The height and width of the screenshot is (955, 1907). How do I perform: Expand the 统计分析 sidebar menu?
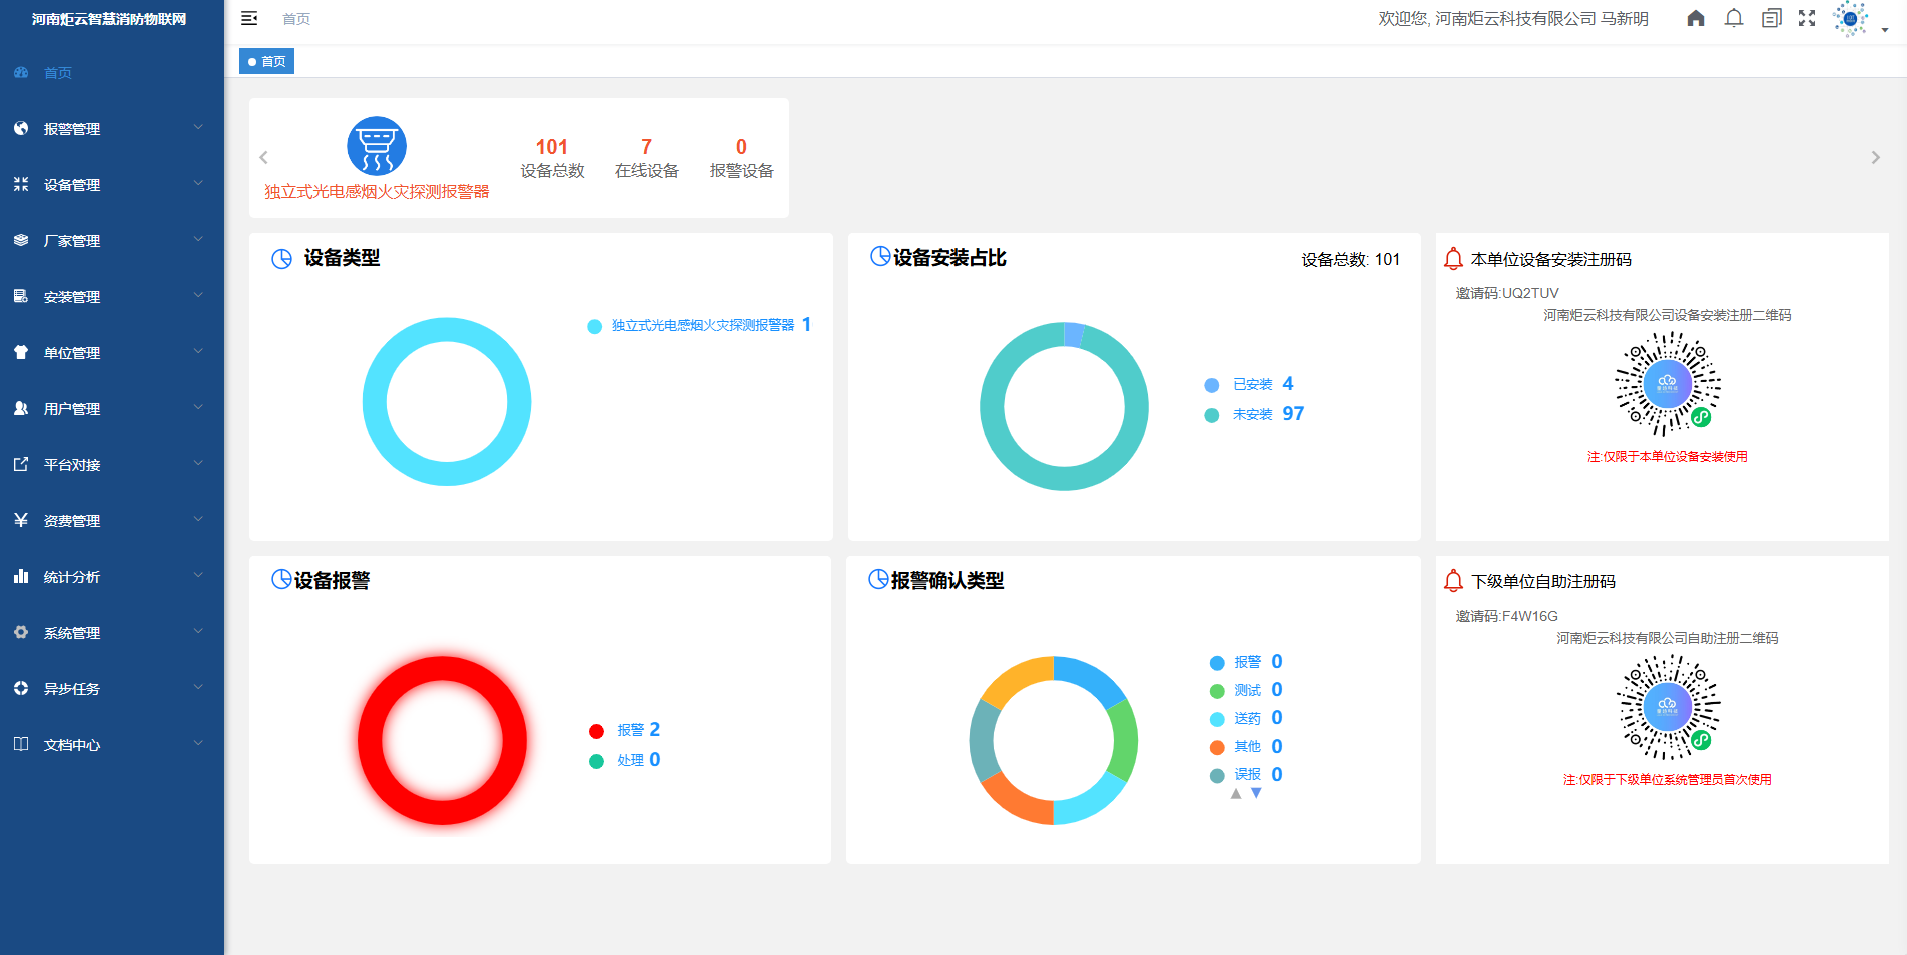coord(110,577)
